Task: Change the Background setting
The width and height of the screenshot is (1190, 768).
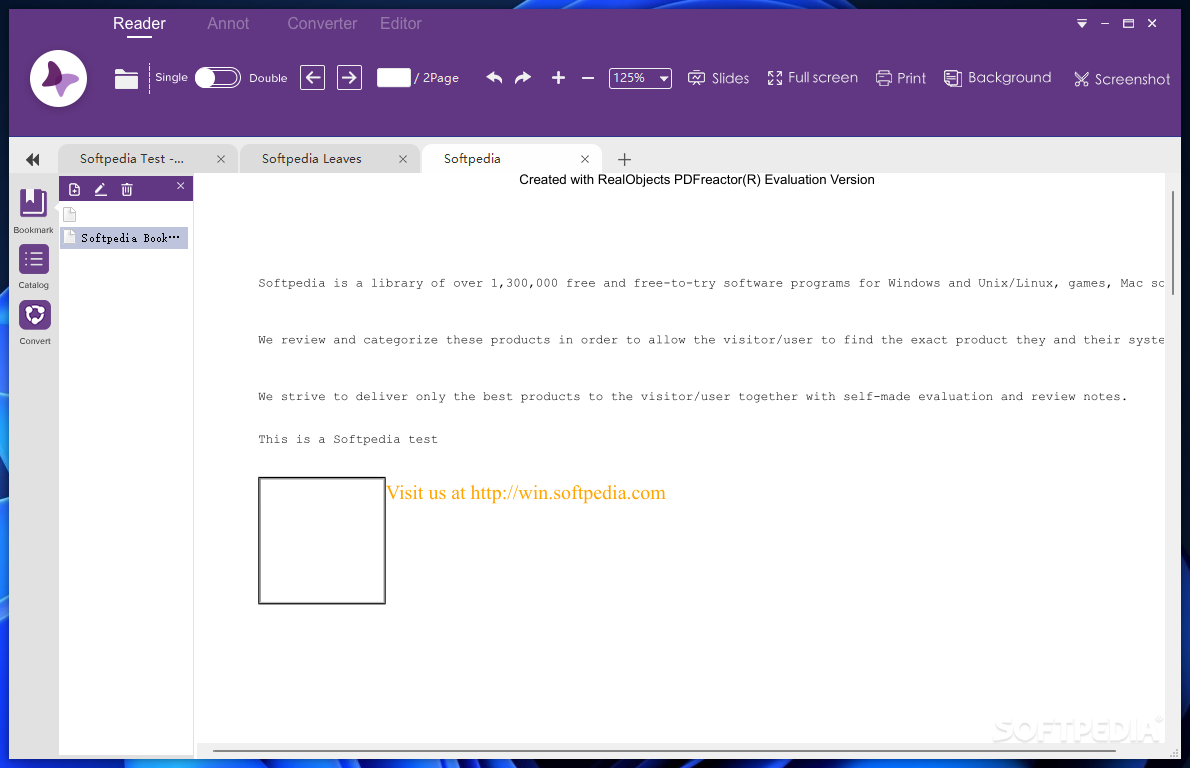Action: [x=997, y=77]
